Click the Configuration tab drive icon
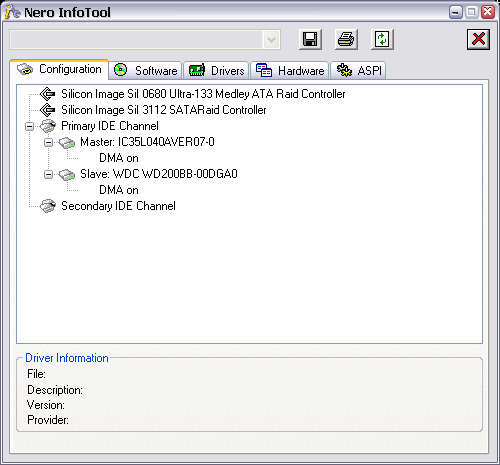 [25, 69]
